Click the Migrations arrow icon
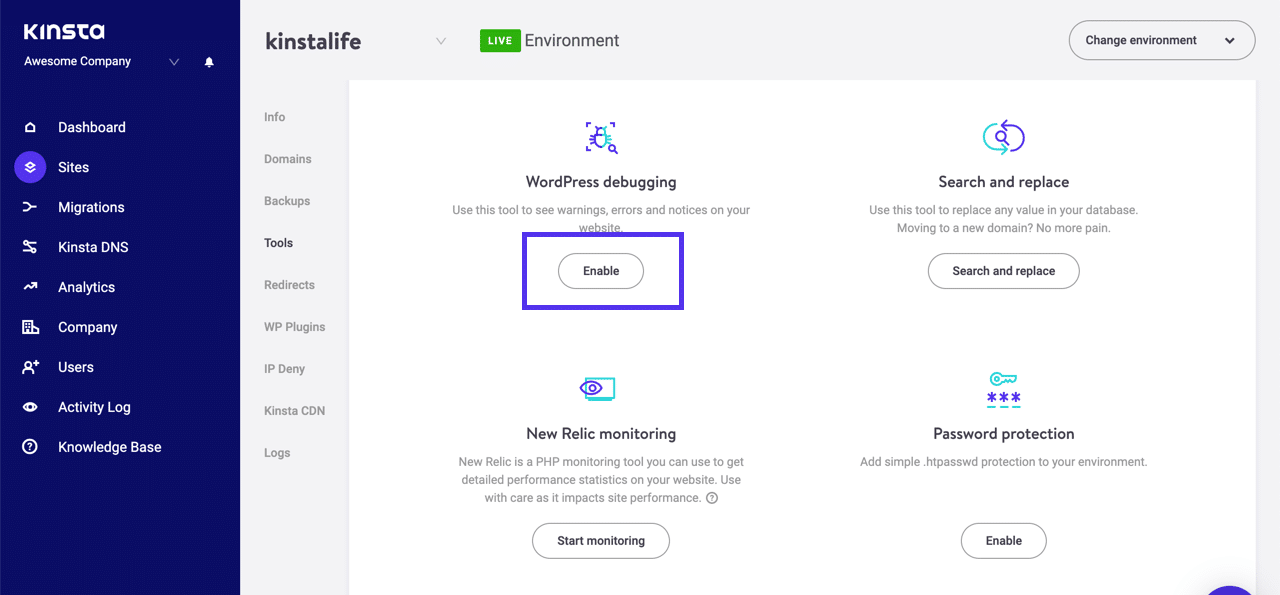1280x595 pixels. 32,207
